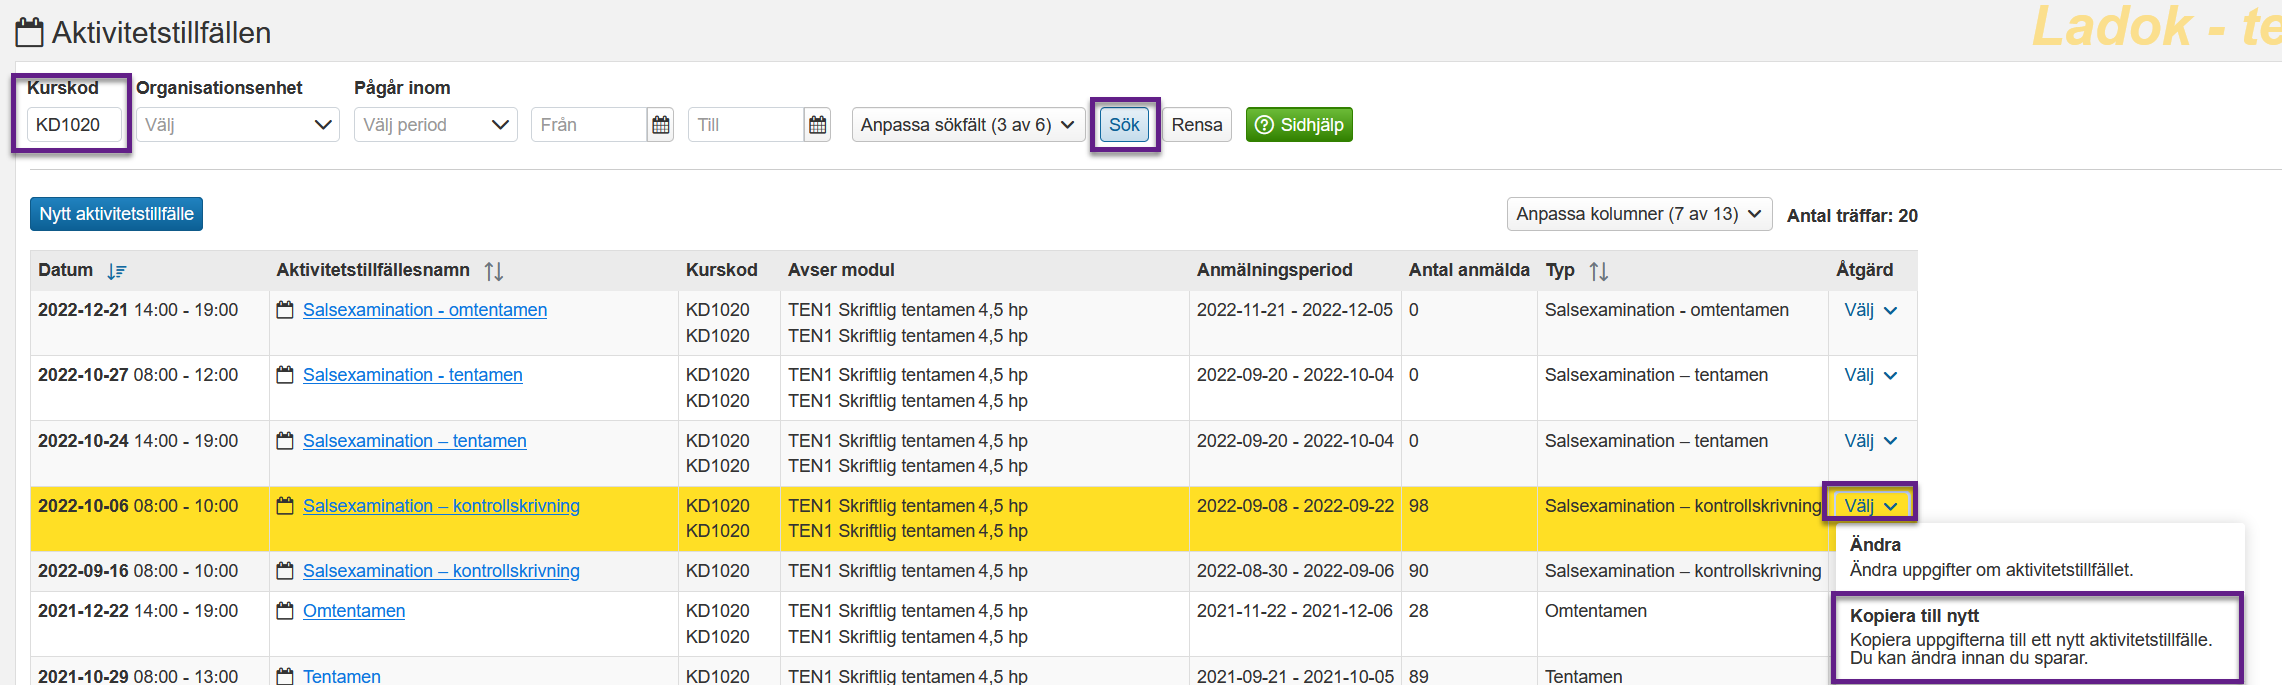This screenshot has width=2282, height=685.
Task: Click the Aktivitetstillfällesnamn column header
Action: click(373, 270)
